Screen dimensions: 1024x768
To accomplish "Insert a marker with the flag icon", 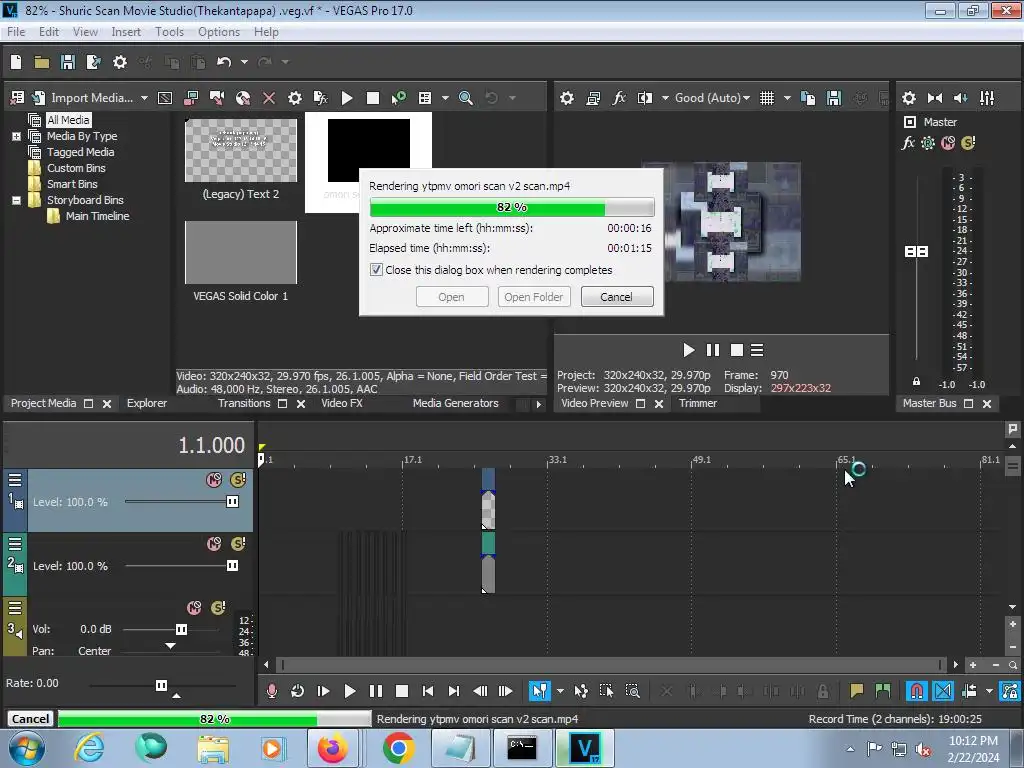I will tap(857, 691).
